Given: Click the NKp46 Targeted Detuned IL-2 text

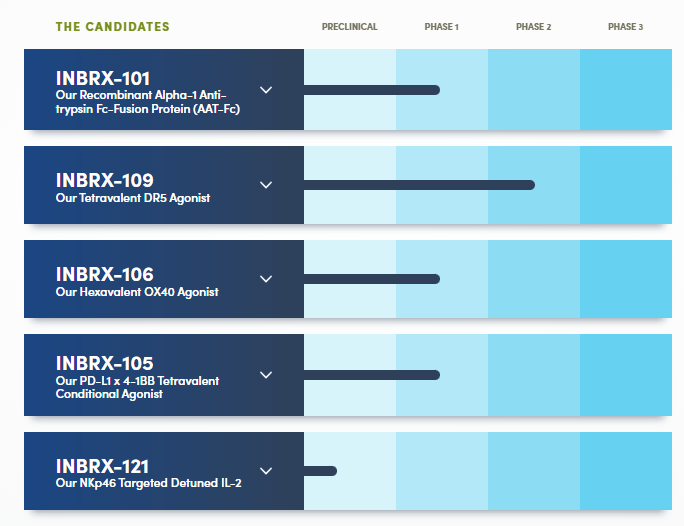Looking at the screenshot, I should [x=149, y=484].
